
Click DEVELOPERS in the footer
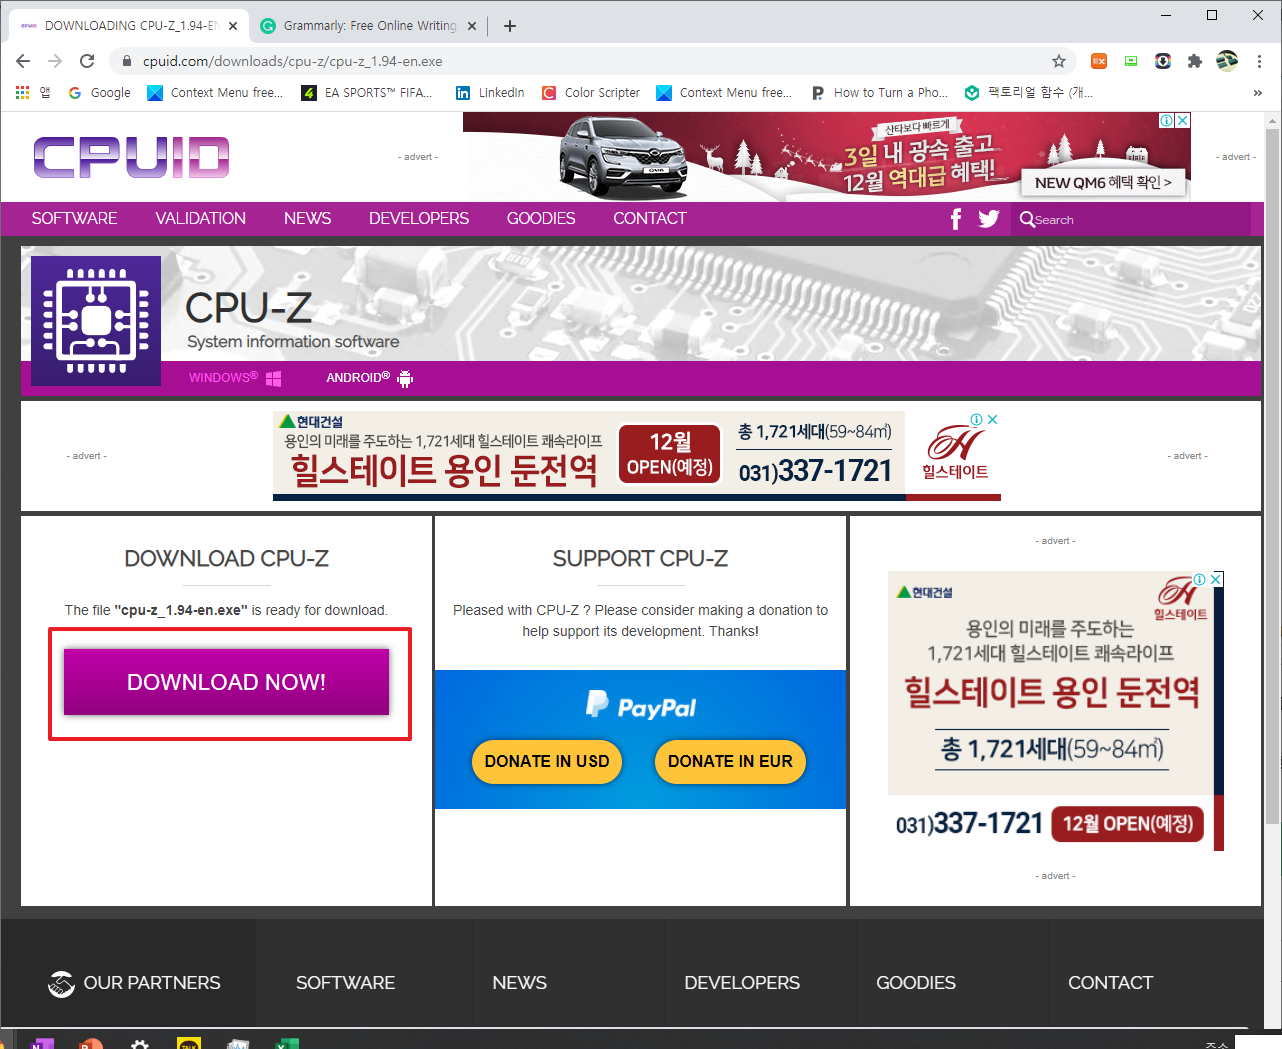742,983
